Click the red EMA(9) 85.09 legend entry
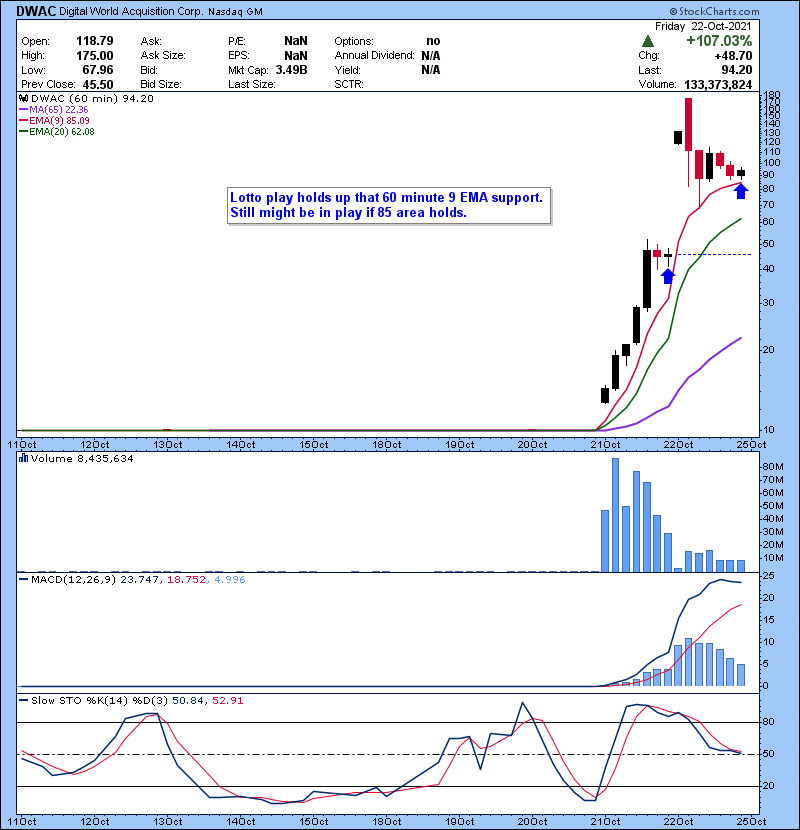 (x=54, y=121)
